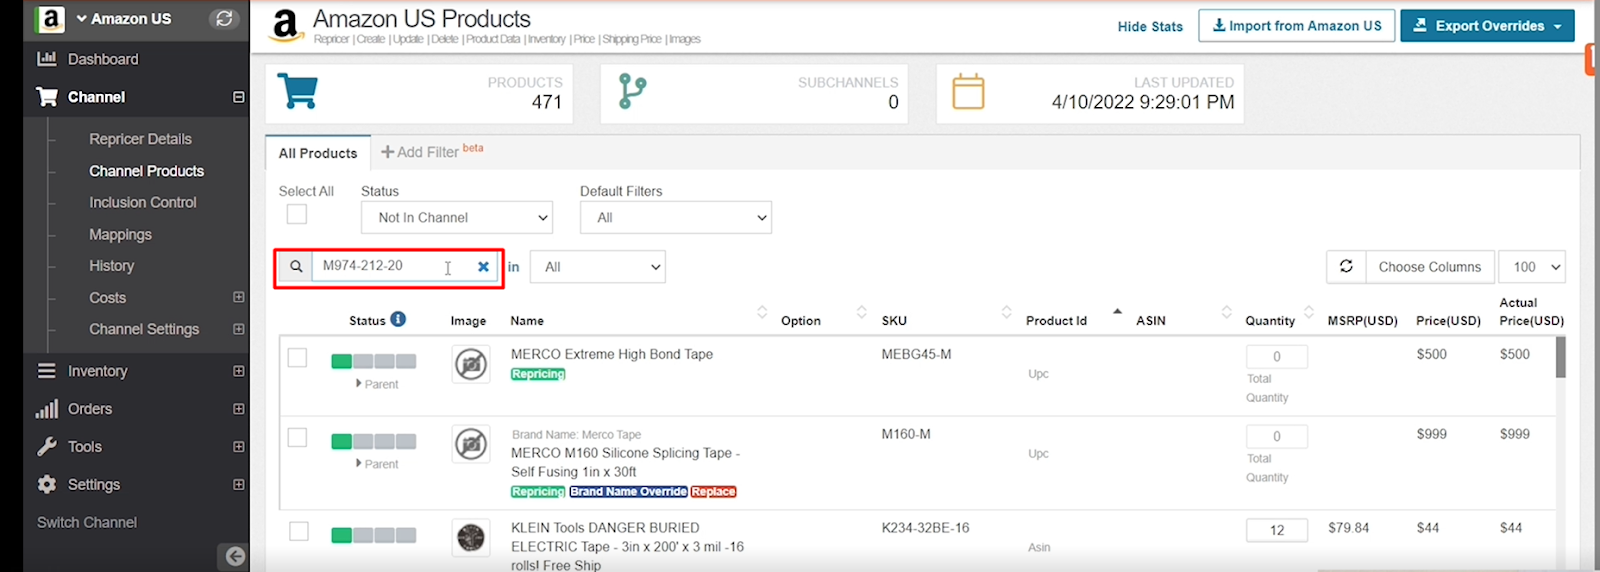Image resolution: width=1600 pixels, height=572 pixels.
Task: Check the KLEIN Tools DANGER BURIED row
Action: 299,531
